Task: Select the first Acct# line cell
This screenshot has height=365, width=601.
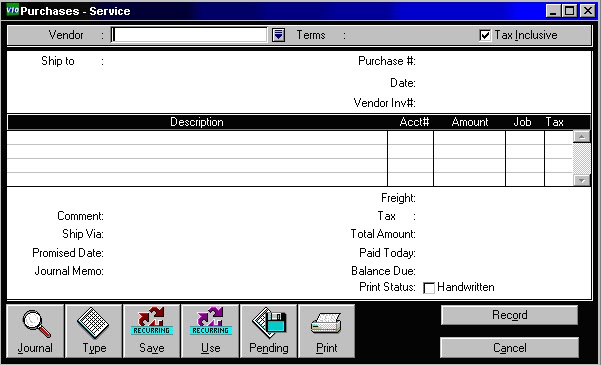Action: (411, 138)
